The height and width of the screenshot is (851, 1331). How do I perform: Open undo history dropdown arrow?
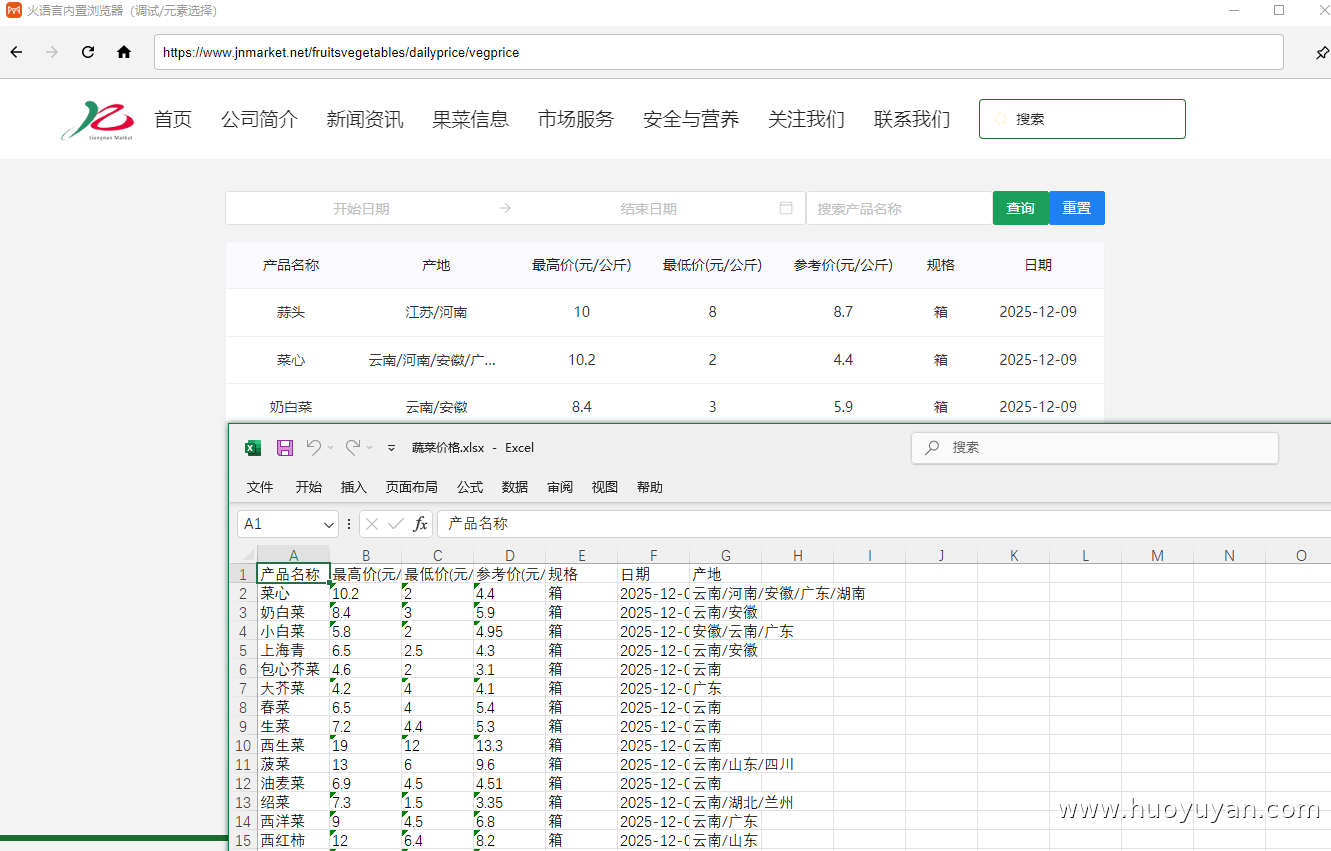click(331, 447)
